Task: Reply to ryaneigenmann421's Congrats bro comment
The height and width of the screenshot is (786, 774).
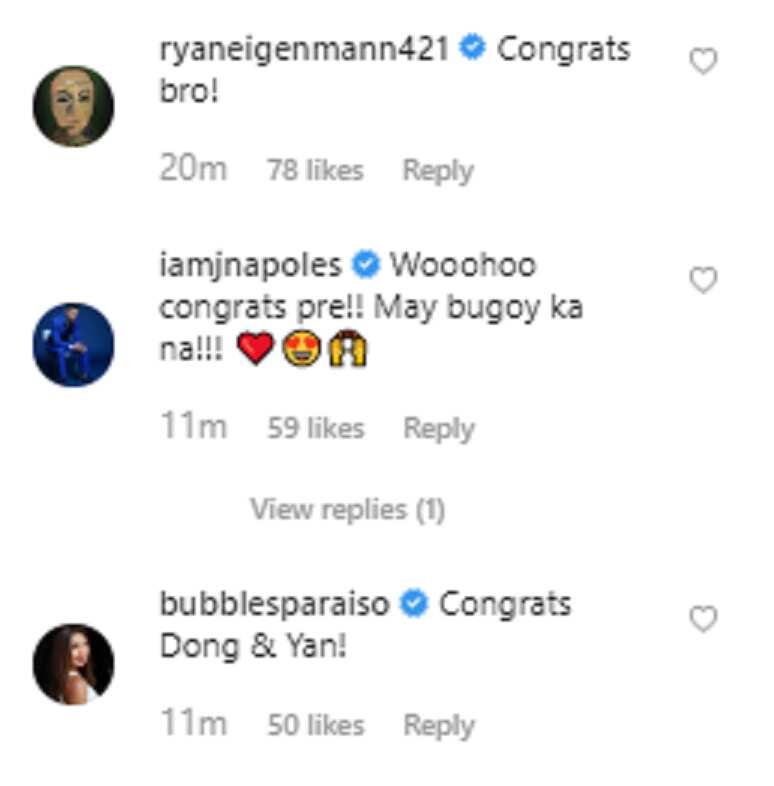Action: (438, 171)
